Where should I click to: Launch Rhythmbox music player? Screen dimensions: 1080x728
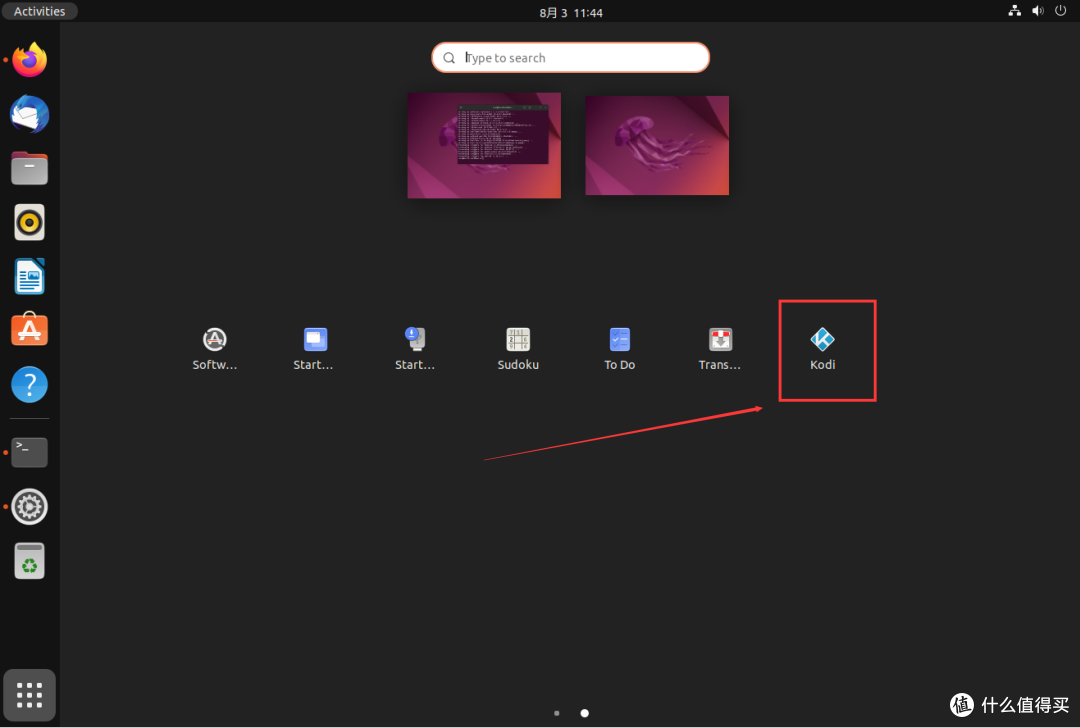click(x=30, y=222)
